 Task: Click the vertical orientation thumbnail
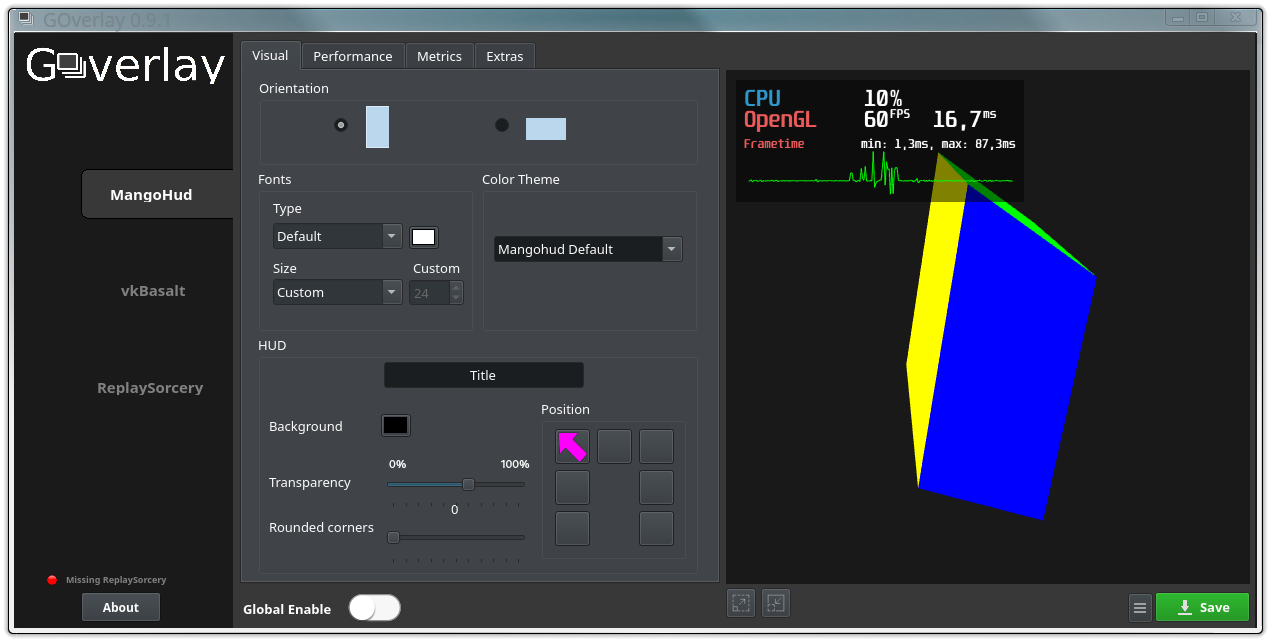click(377, 127)
